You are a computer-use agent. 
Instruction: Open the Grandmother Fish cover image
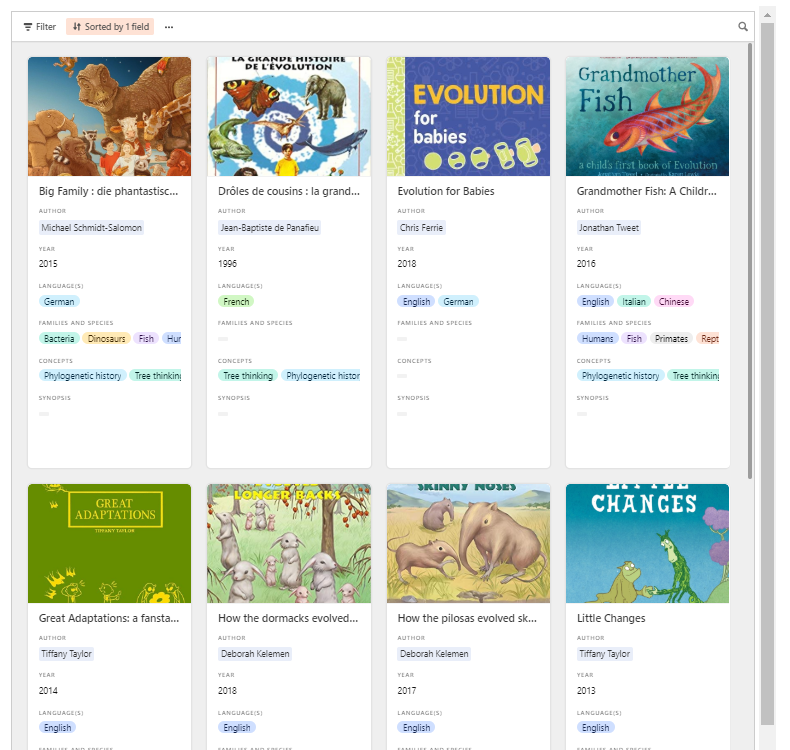(x=647, y=116)
